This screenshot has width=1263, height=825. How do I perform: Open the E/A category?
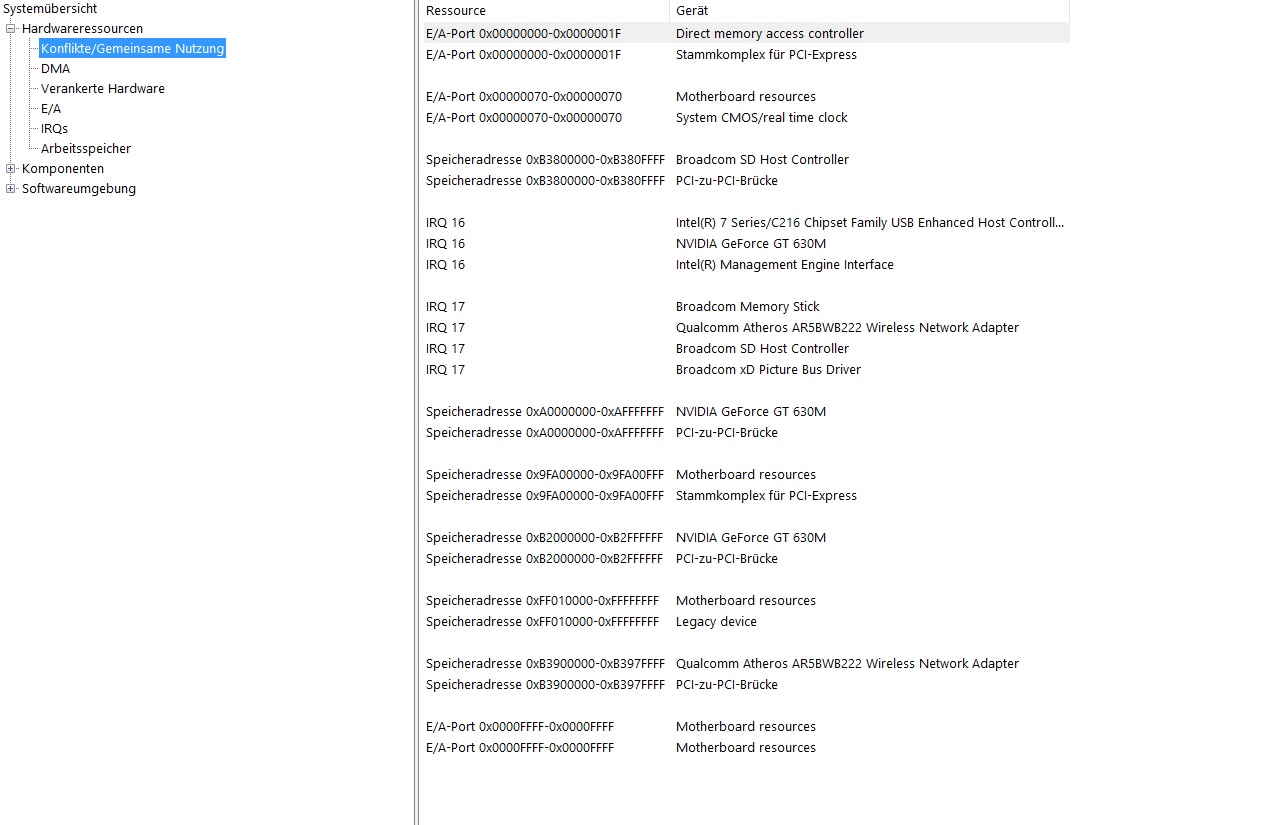[51, 109]
